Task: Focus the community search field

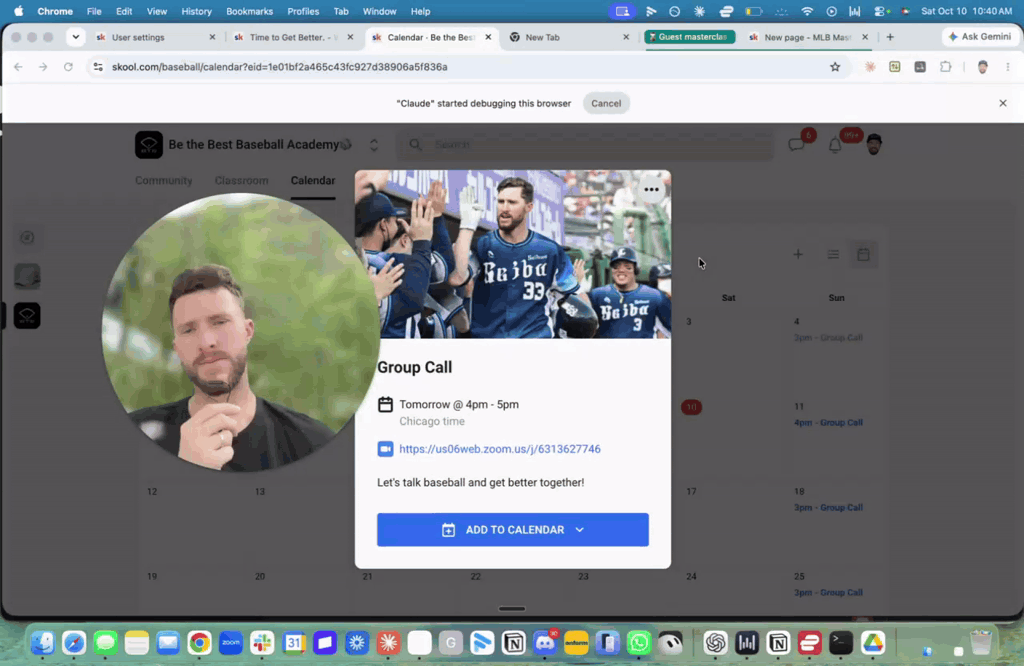Action: coord(585,144)
